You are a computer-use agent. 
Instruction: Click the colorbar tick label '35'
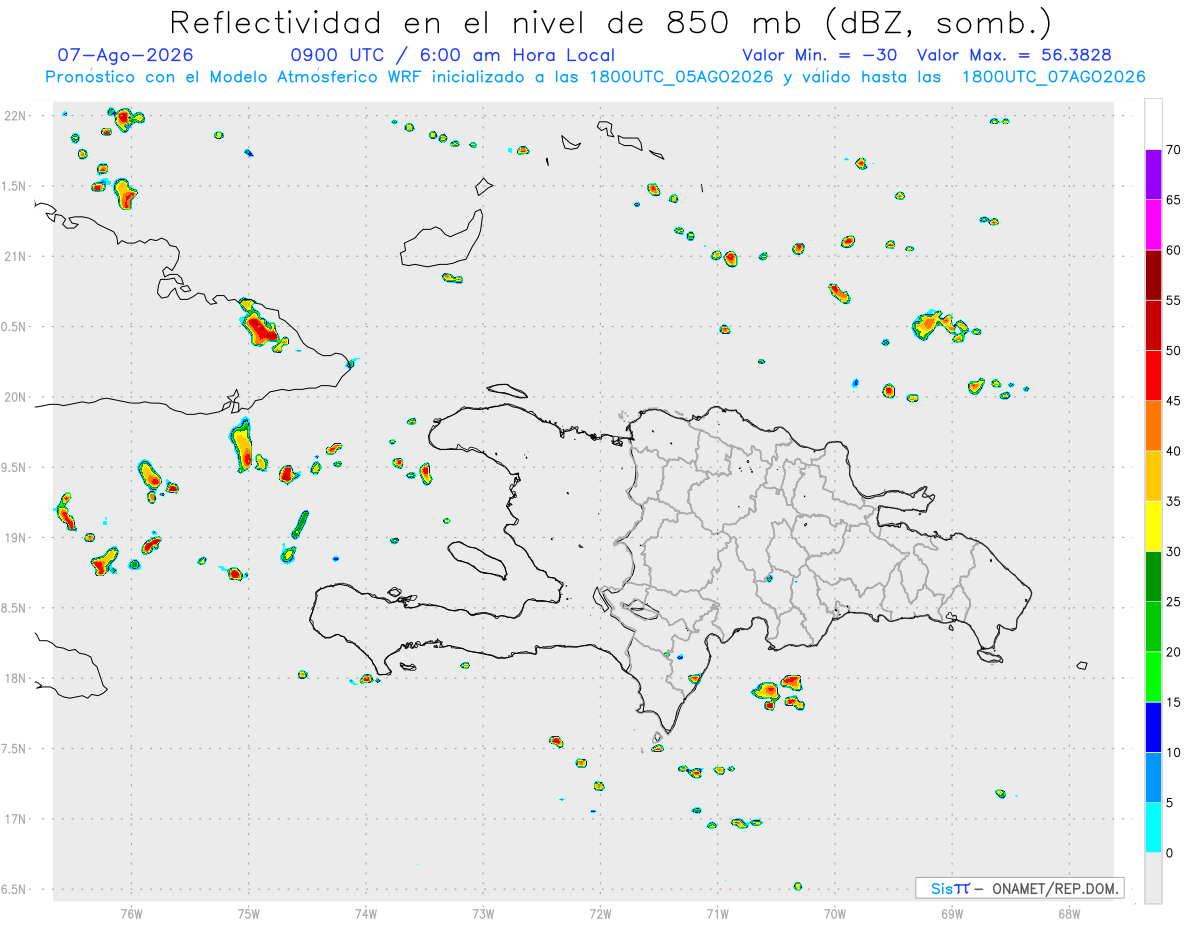tap(1174, 501)
